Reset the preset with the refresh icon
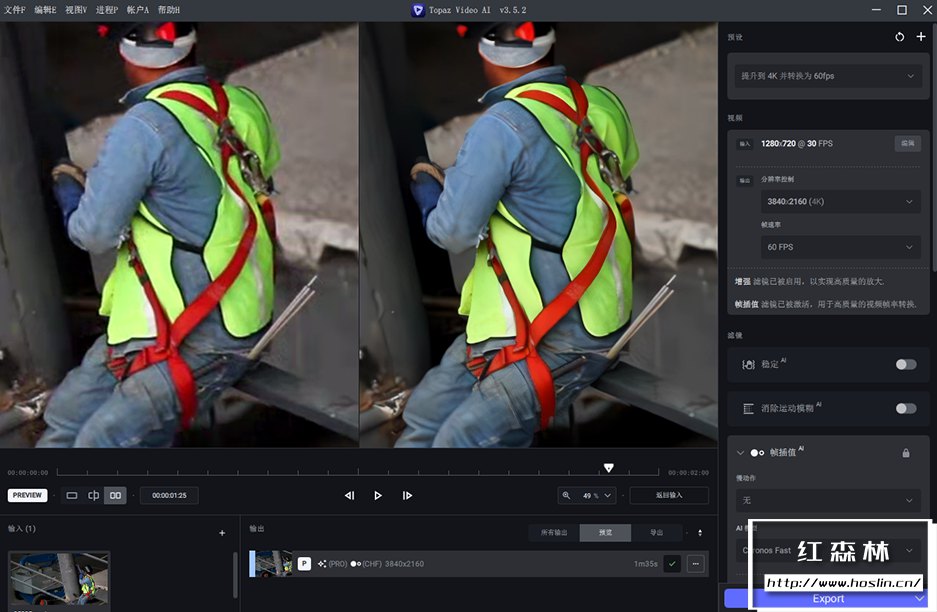937x612 pixels. pyautogui.click(x=900, y=37)
